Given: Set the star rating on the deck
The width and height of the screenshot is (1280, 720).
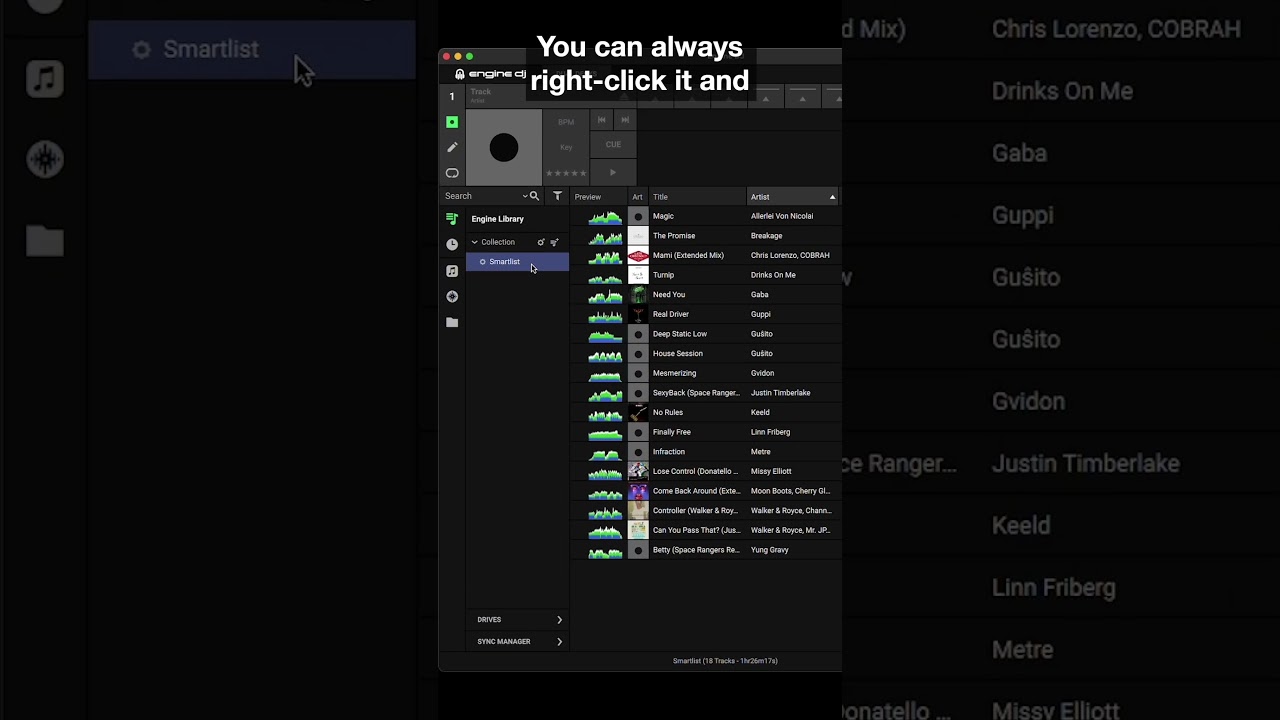Looking at the screenshot, I should [x=566, y=173].
